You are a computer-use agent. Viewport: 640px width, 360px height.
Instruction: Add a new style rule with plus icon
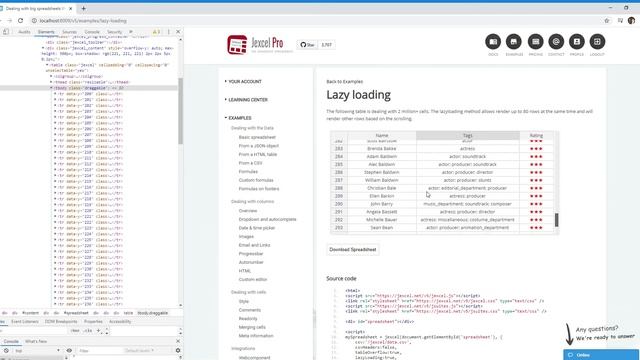point(98,331)
